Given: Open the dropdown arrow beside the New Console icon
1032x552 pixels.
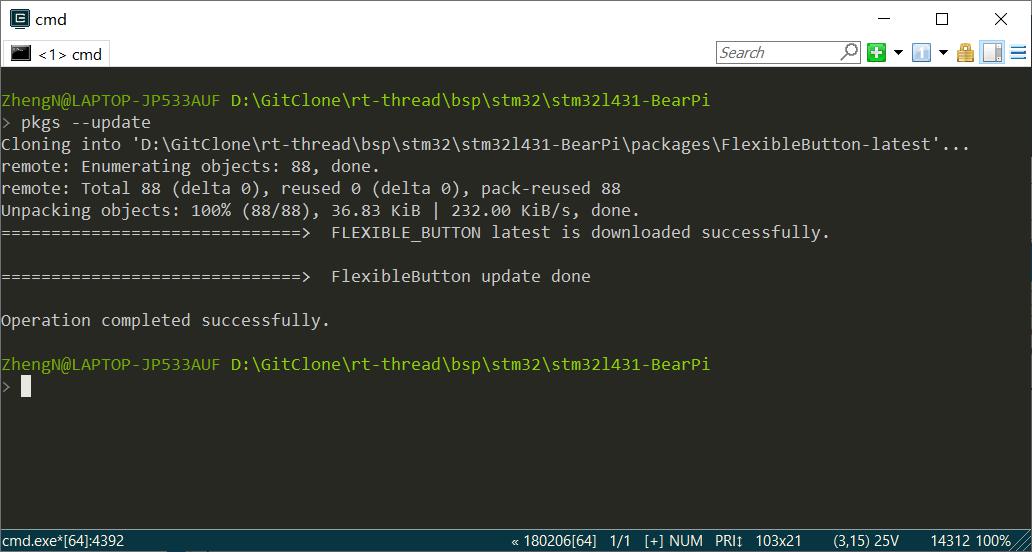Looking at the screenshot, I should pyautogui.click(x=898, y=53).
